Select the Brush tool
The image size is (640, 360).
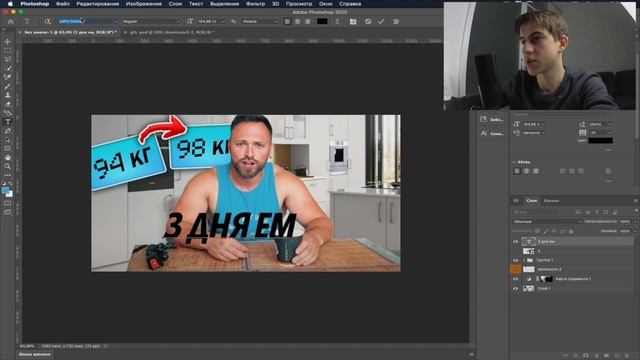coord(7,86)
